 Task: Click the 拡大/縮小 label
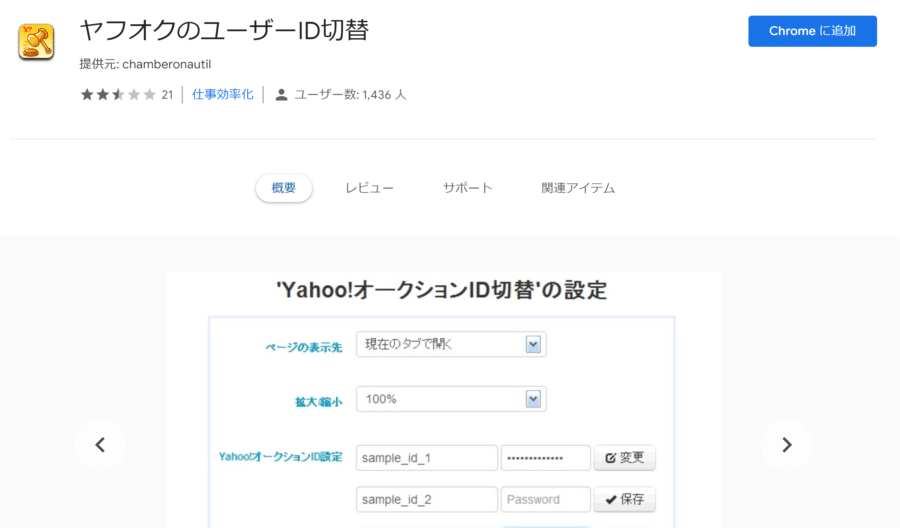click(x=319, y=402)
